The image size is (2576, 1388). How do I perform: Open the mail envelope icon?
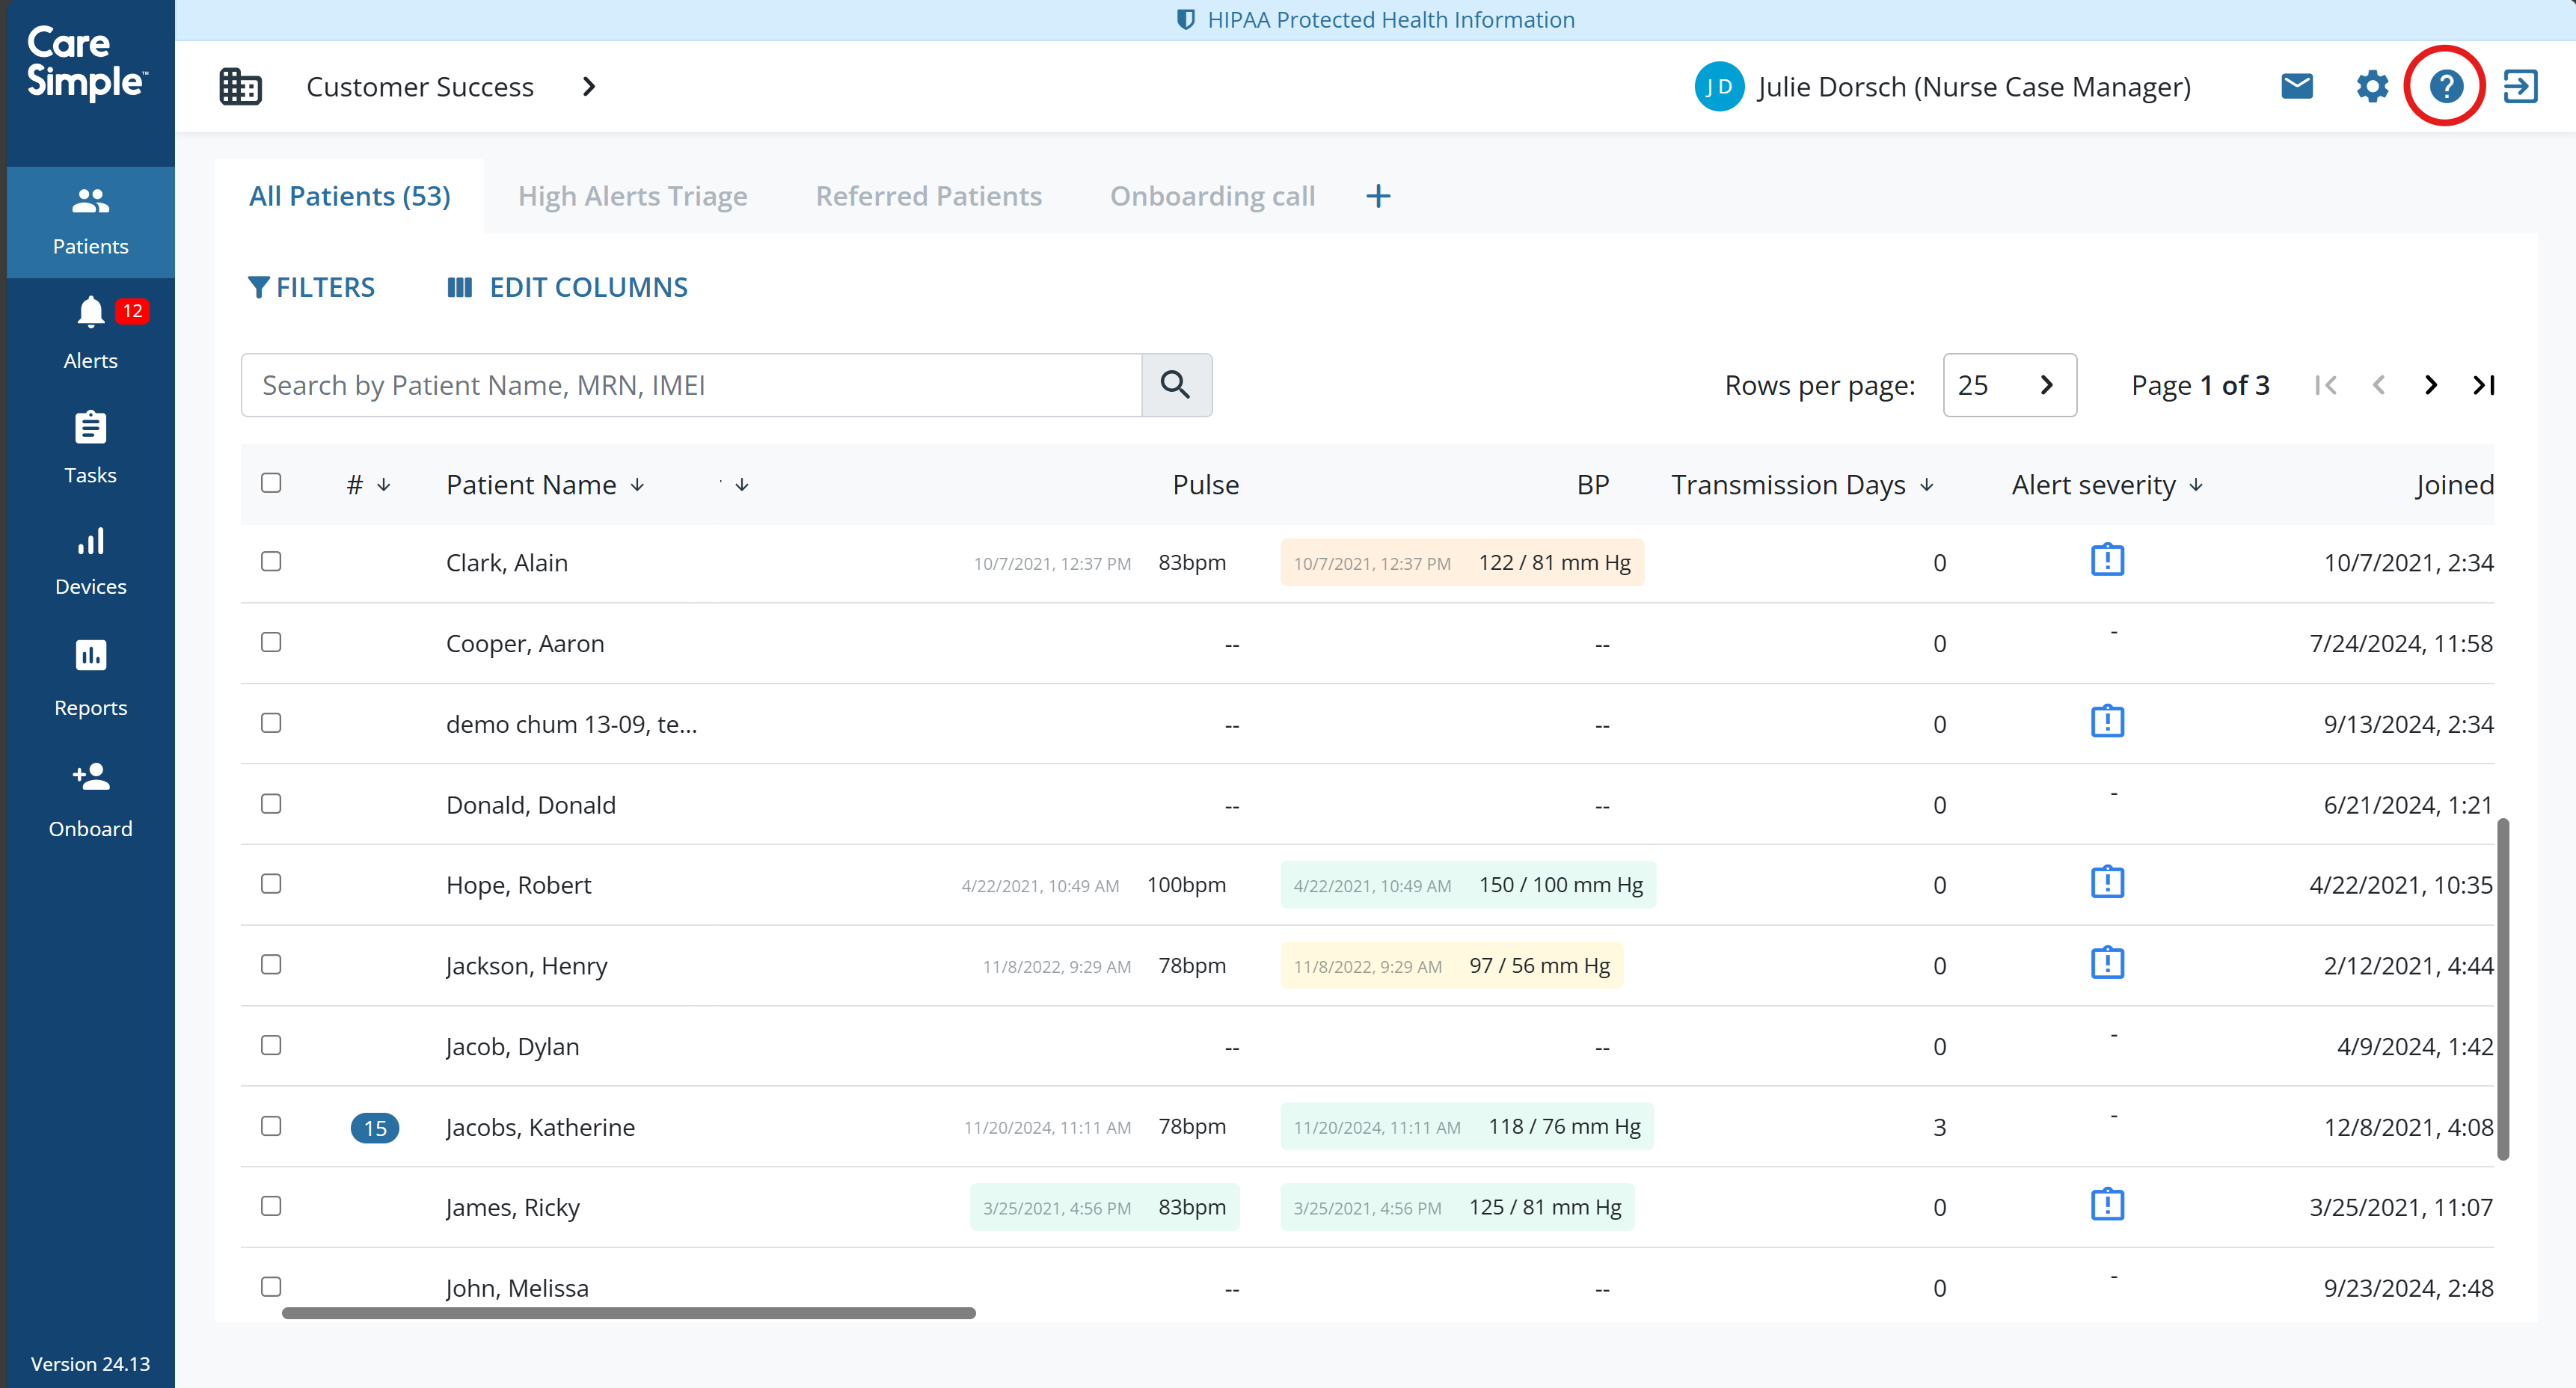click(x=2297, y=87)
